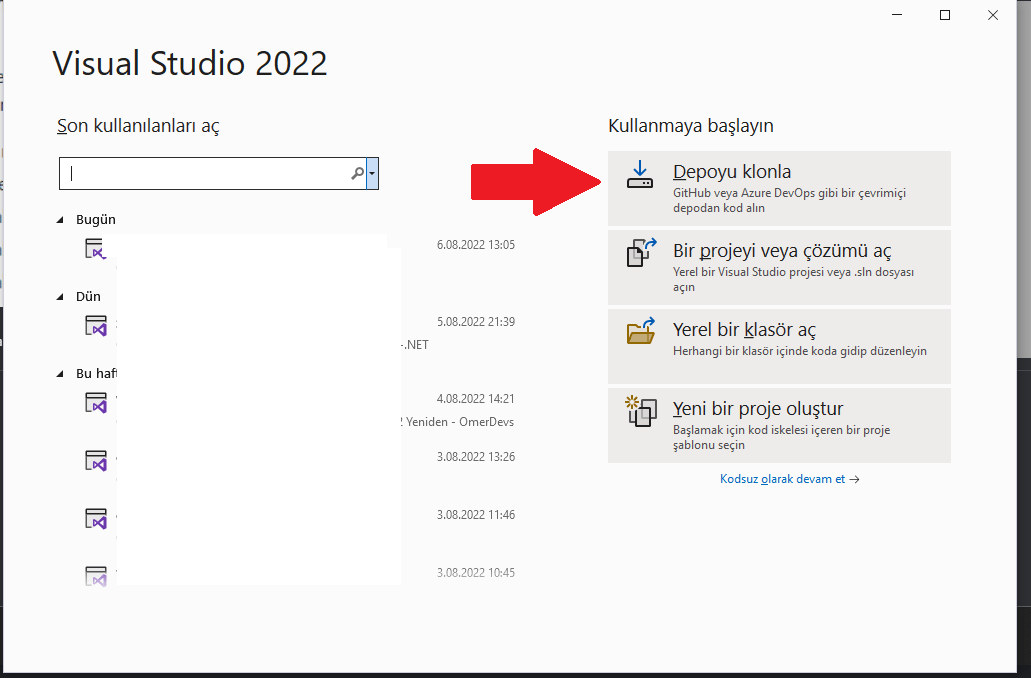Click timestamp 3.08.2022 10:45
Image resolution: width=1031 pixels, height=678 pixels.
pos(476,572)
